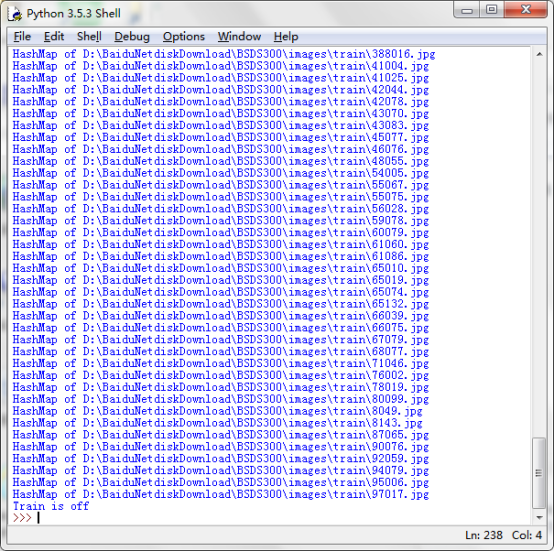Viewport: 554px width, 551px height.
Task: Click the Ln: 238 status indicator
Action: coord(484,535)
